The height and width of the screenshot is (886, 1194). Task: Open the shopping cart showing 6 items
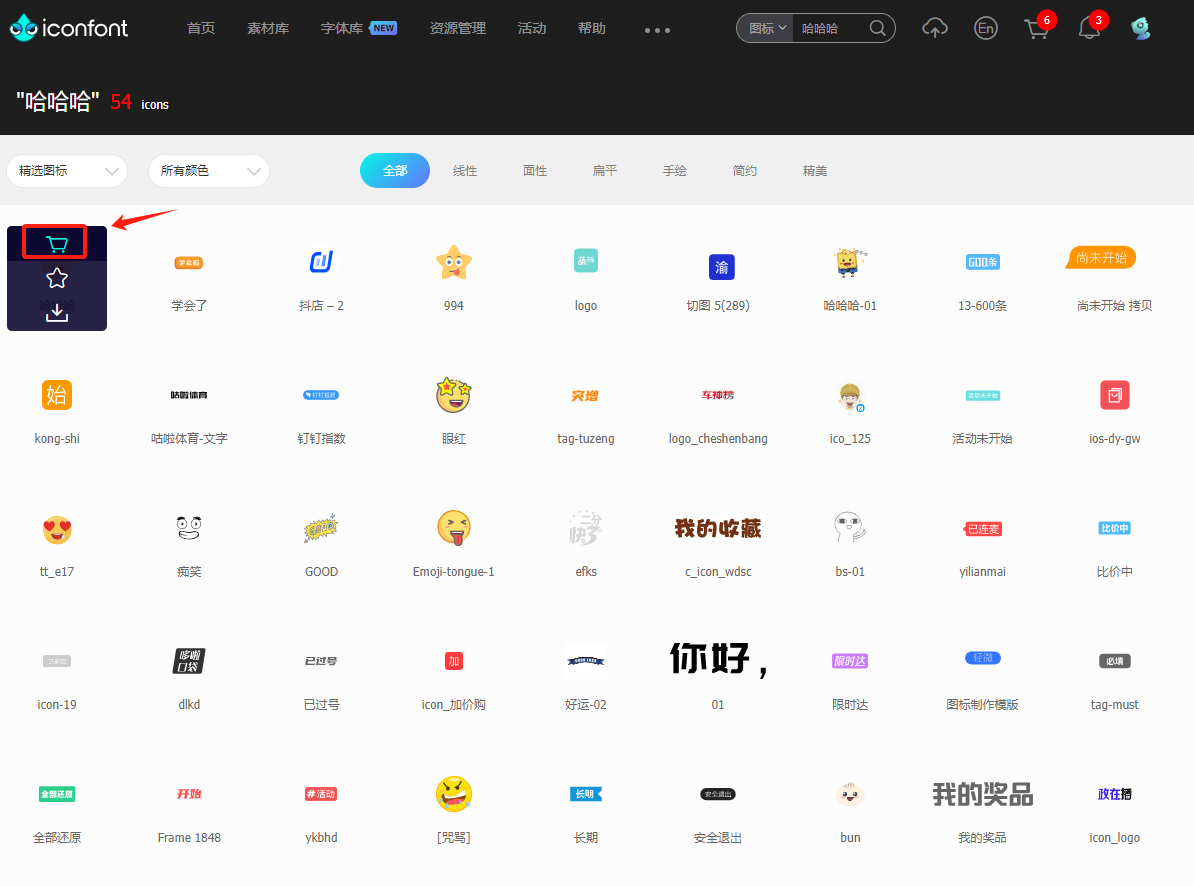(1036, 28)
